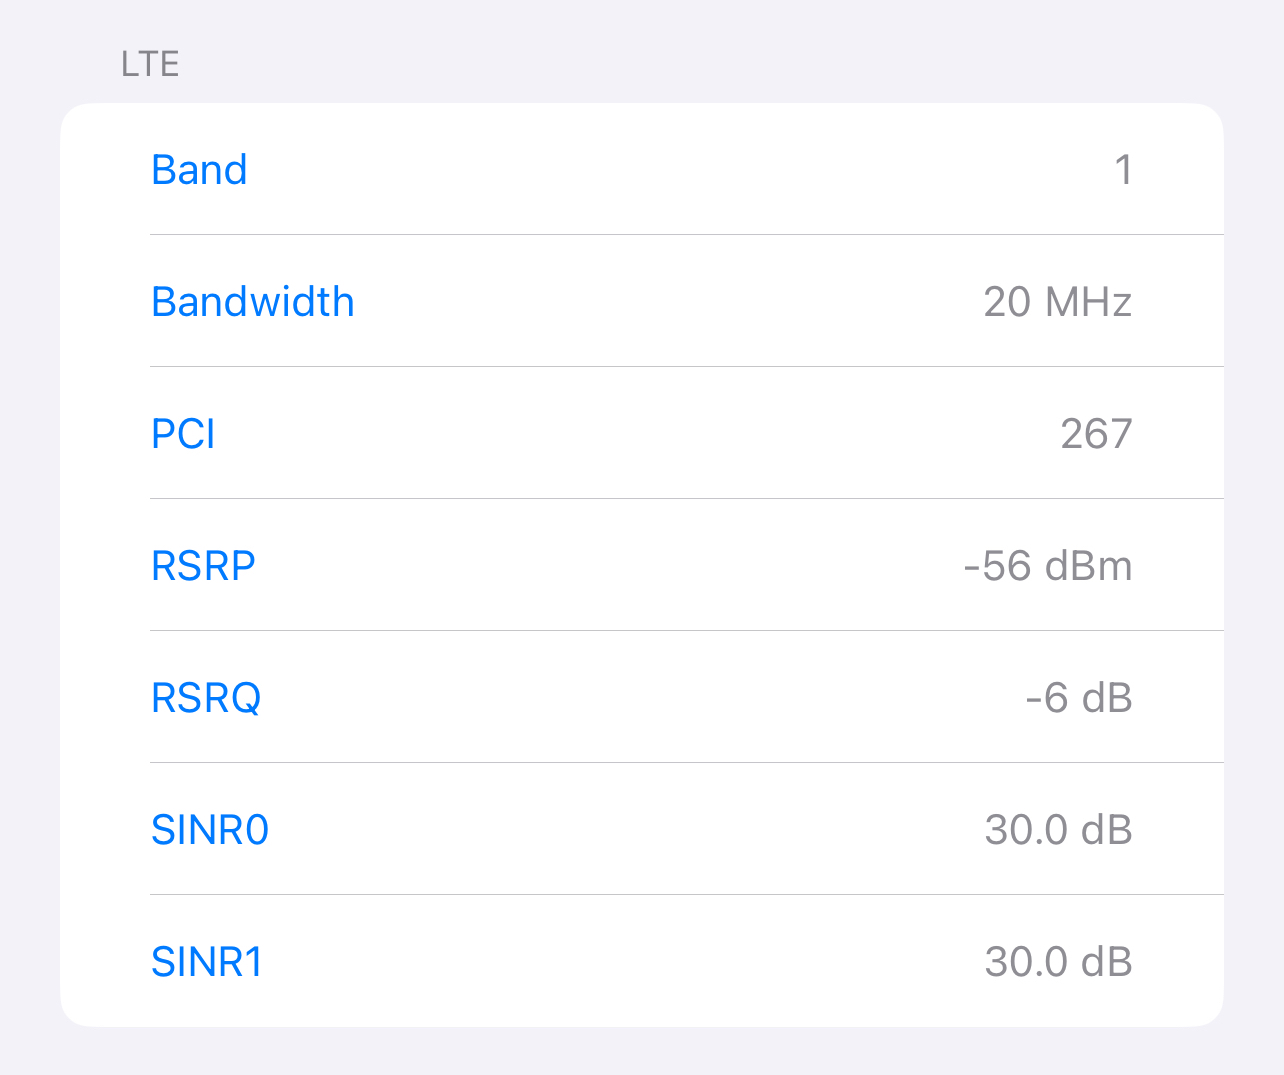Tap the middle of the RSRP row
1284x1075 pixels.
[642, 565]
